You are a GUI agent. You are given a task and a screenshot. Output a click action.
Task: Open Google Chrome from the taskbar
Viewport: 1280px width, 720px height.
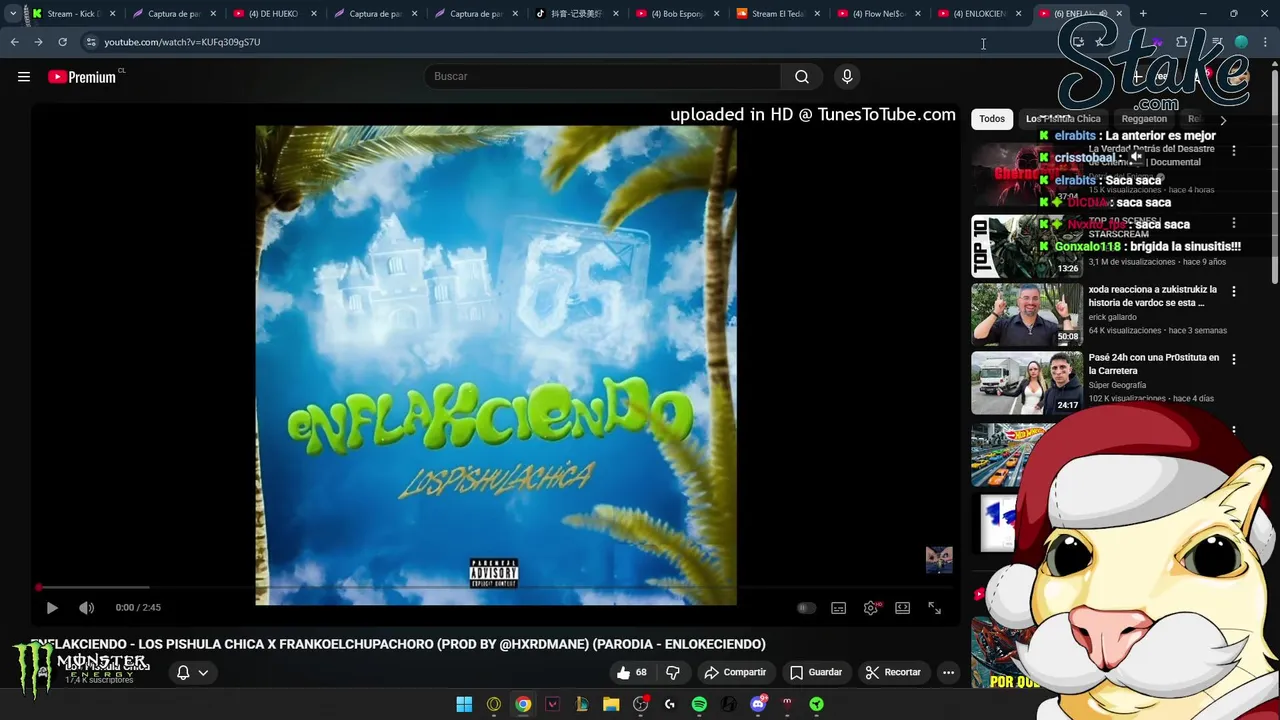523,704
